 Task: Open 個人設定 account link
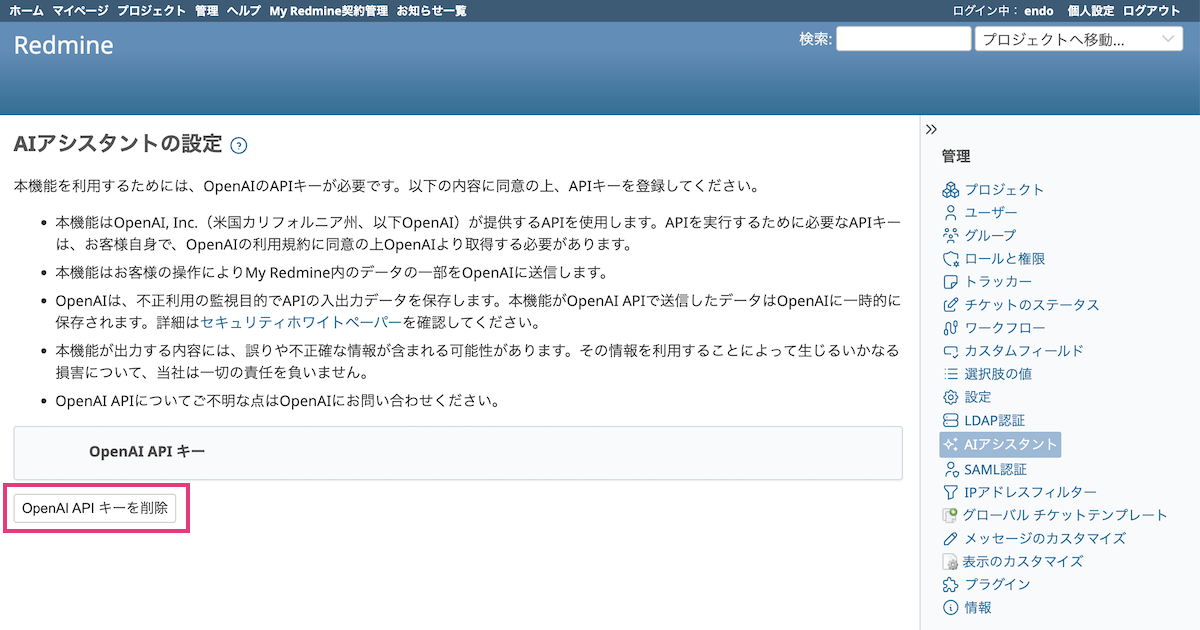(x=1091, y=10)
